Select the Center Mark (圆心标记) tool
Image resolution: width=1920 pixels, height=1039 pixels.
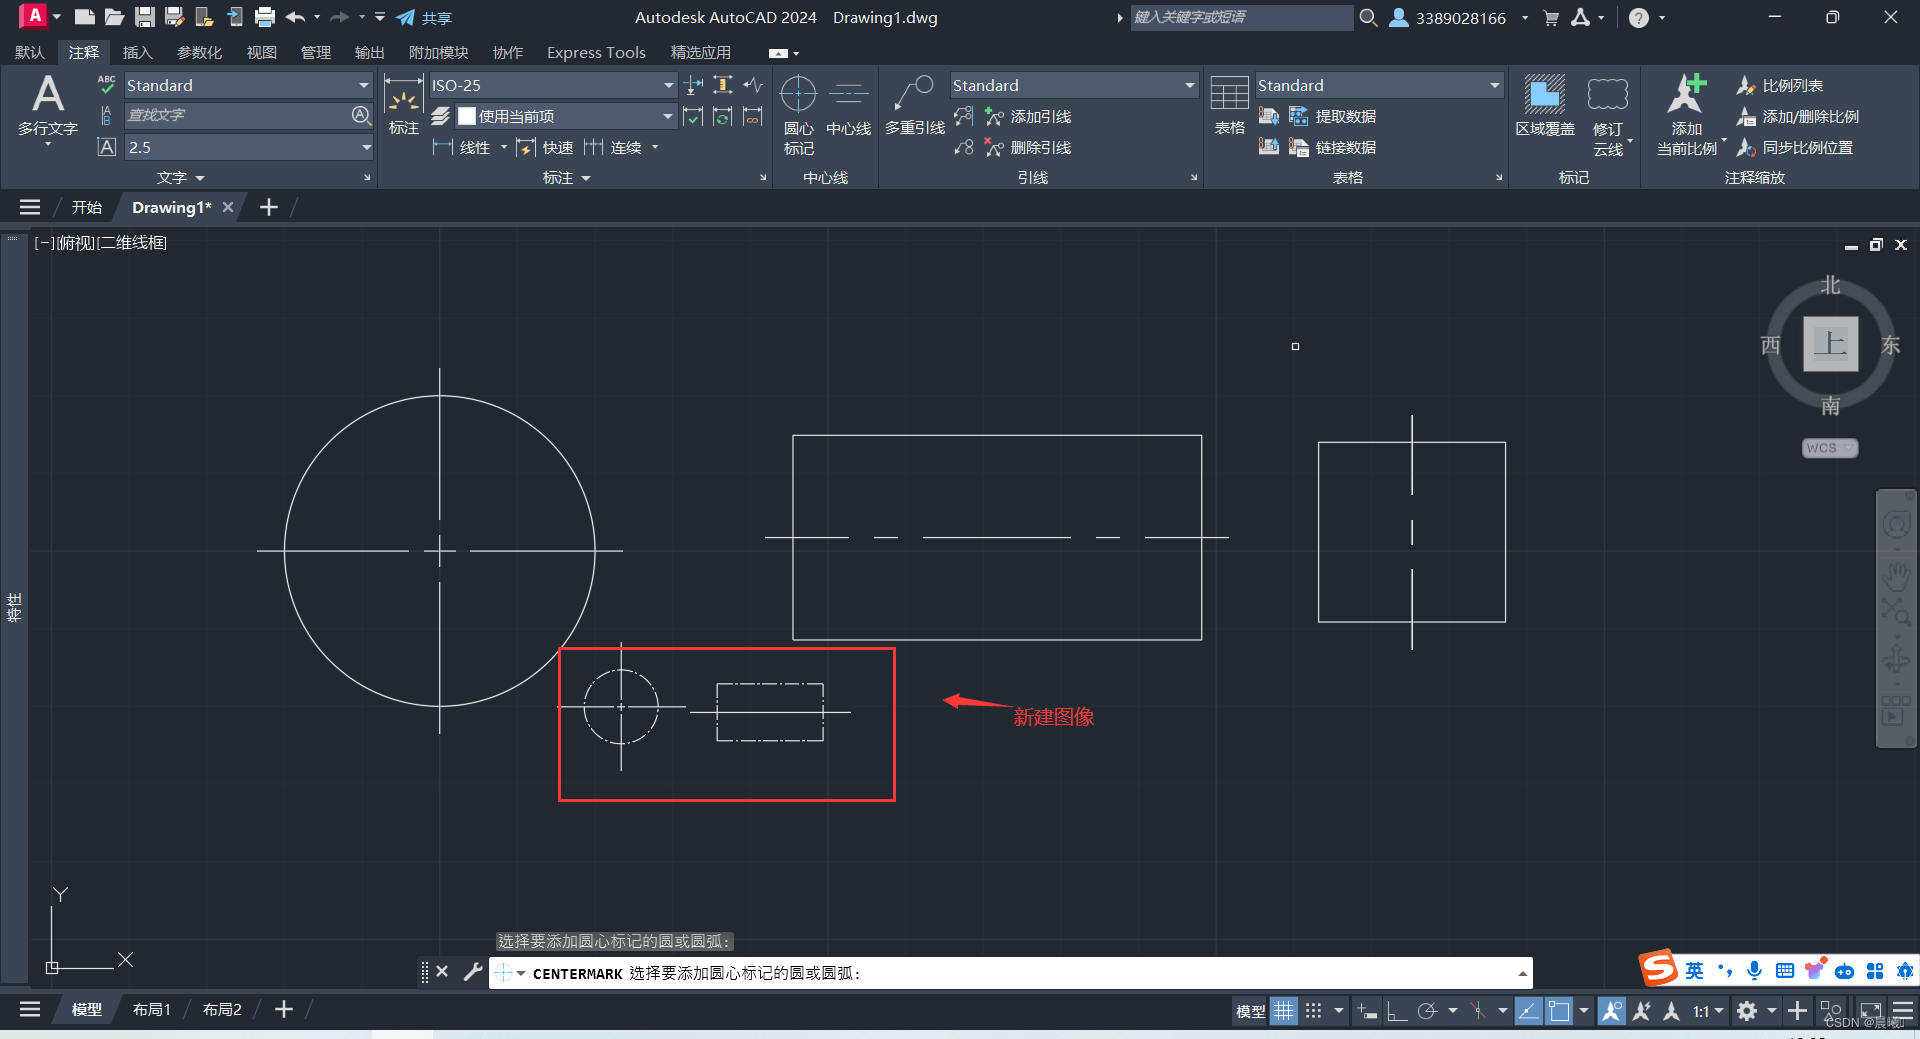point(798,110)
